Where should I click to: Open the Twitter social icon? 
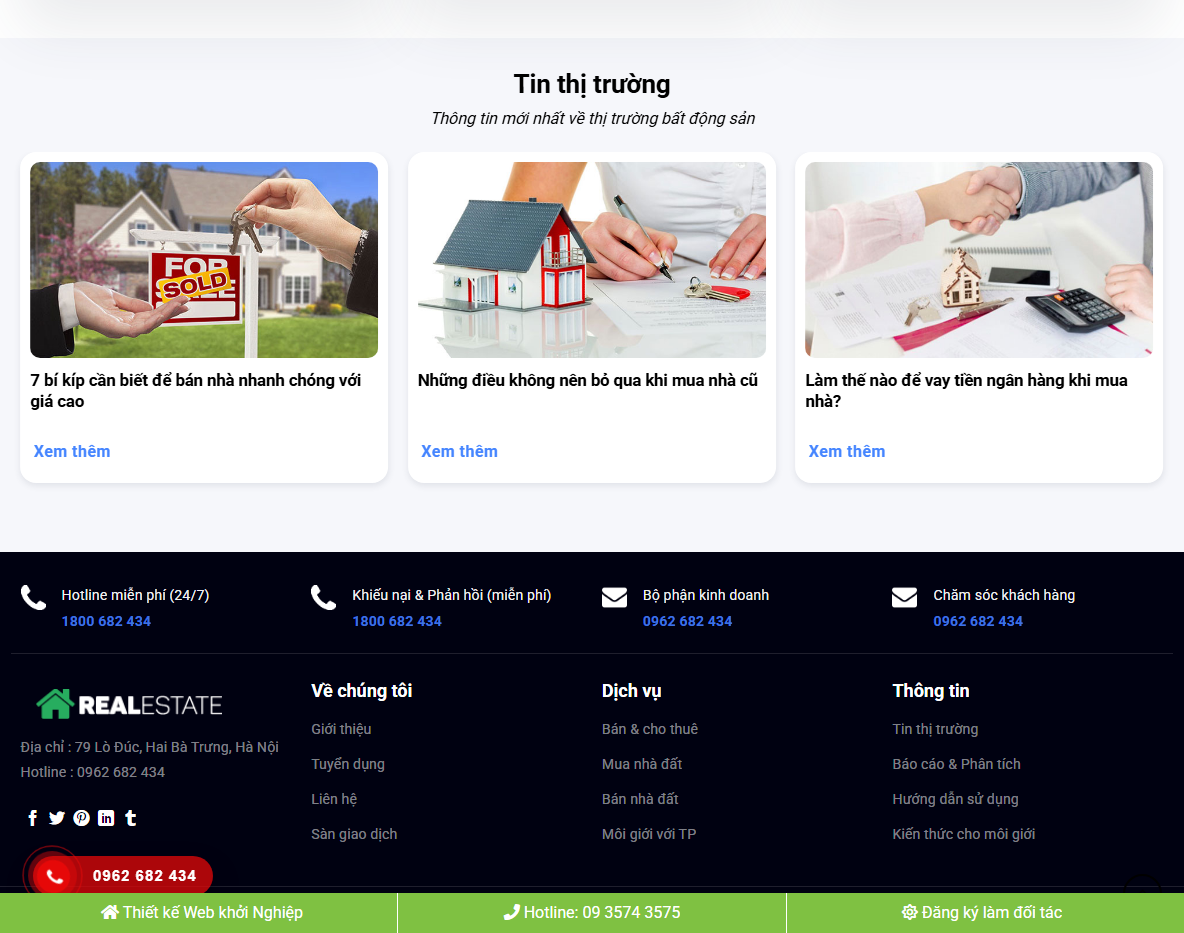point(56,818)
